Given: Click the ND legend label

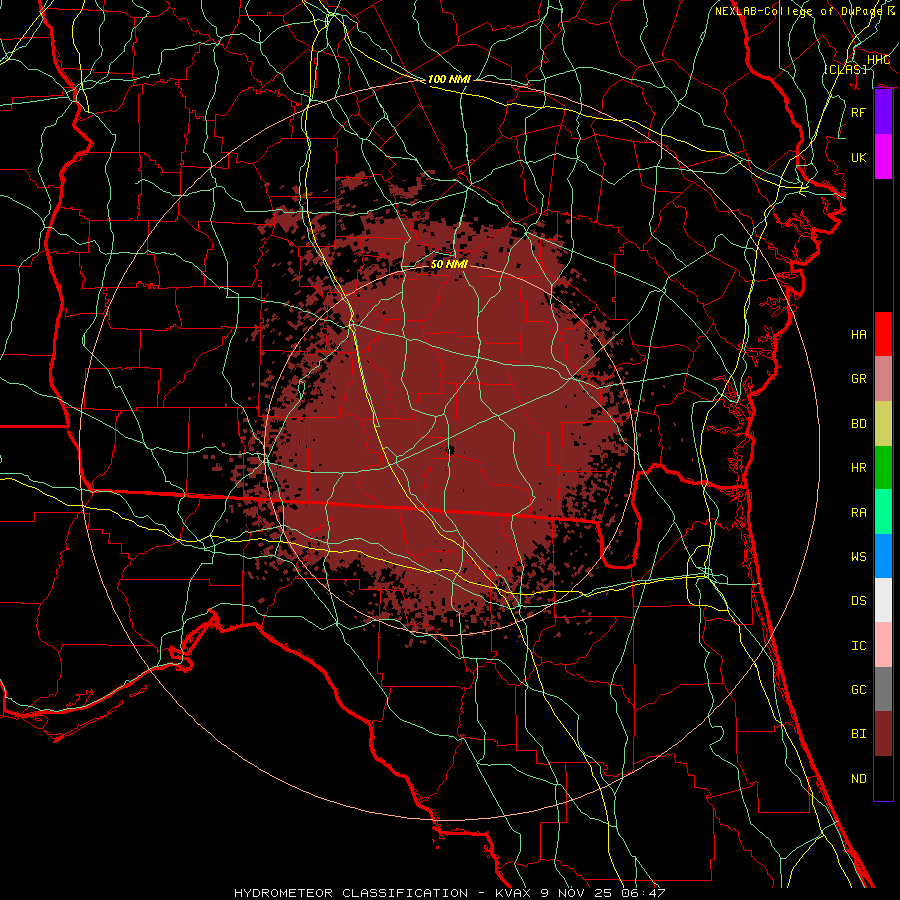Looking at the screenshot, I should click(x=858, y=779).
